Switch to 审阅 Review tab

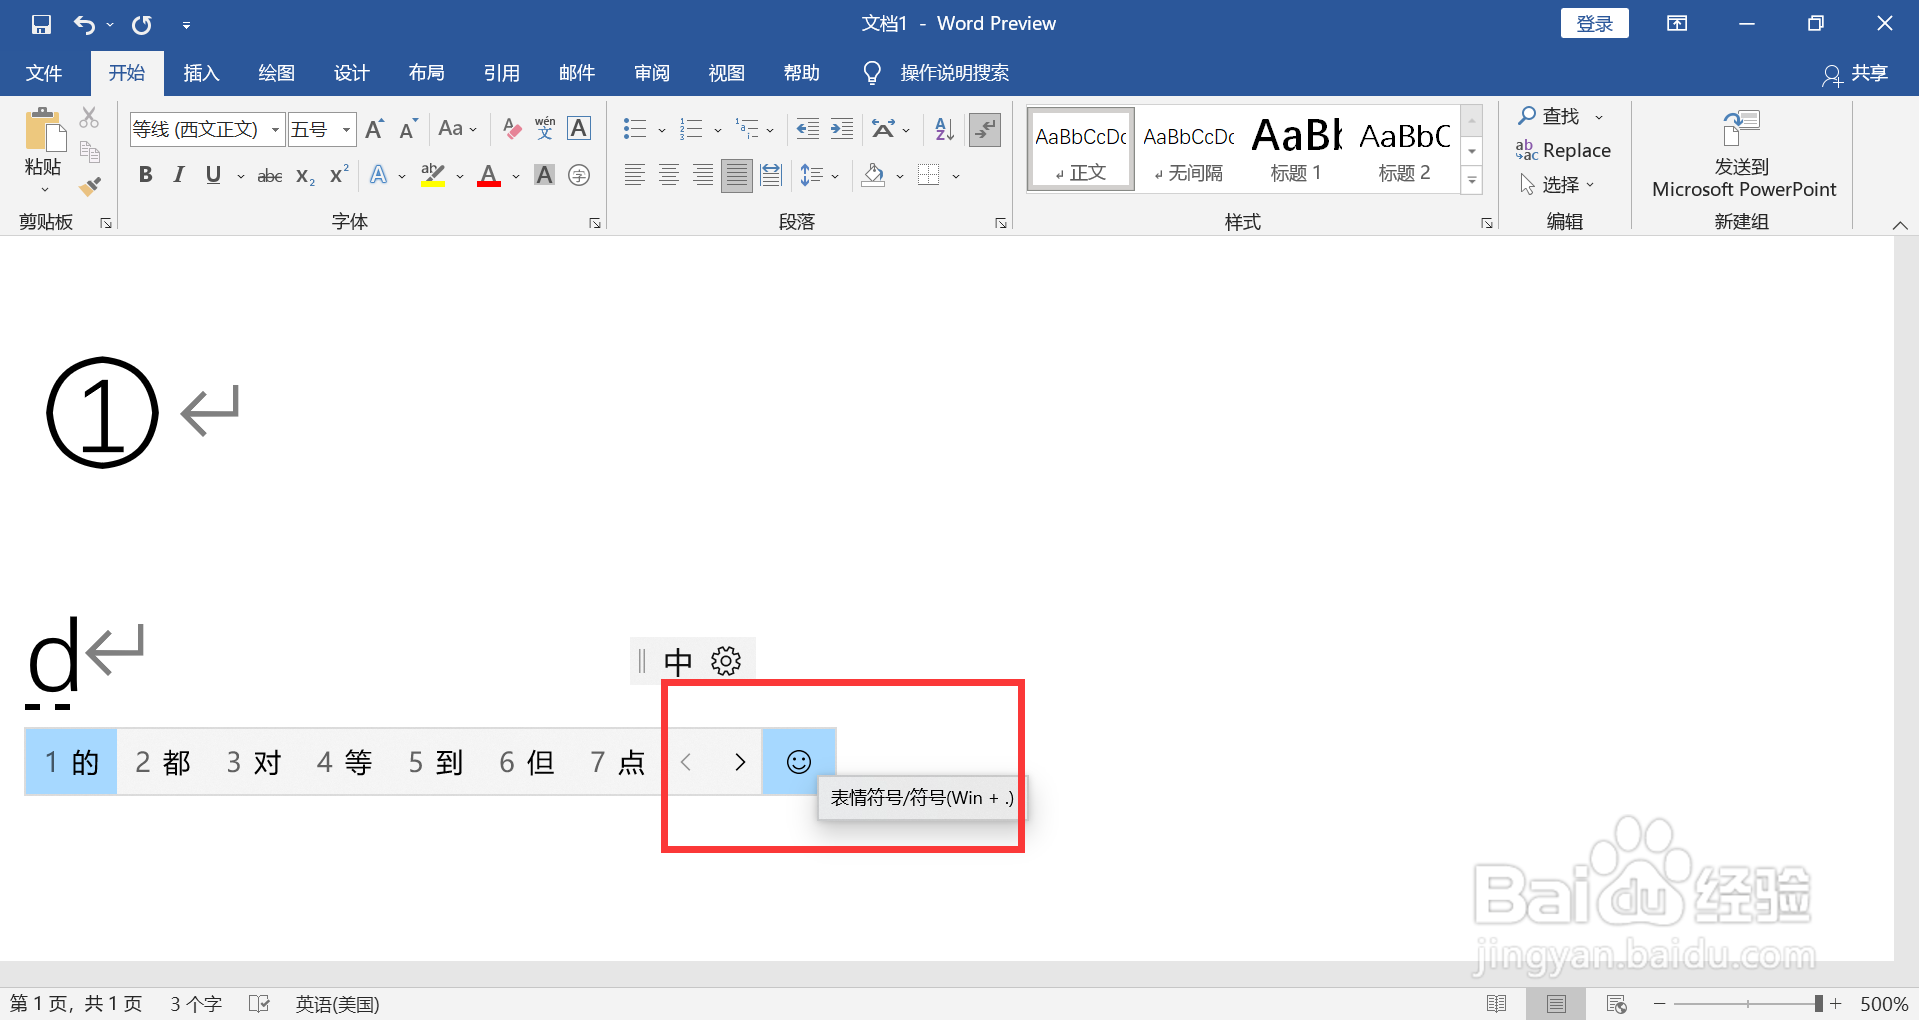(x=651, y=73)
